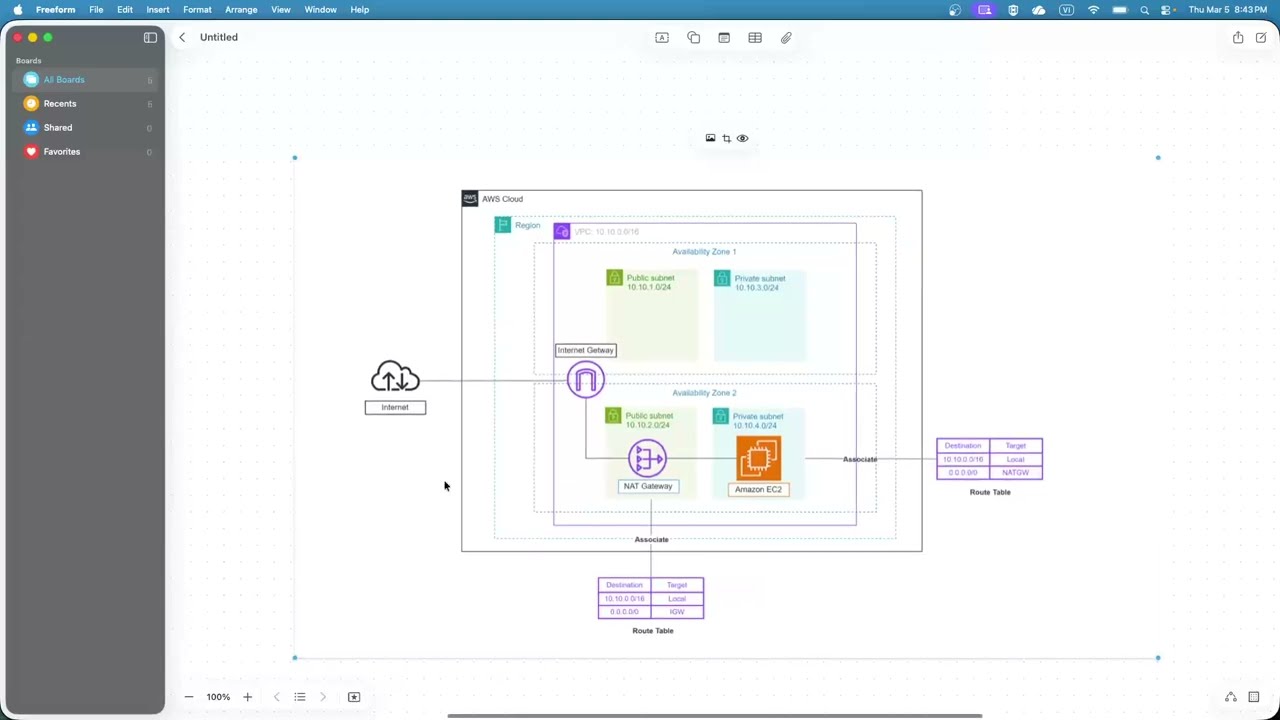This screenshot has height=720, width=1280.
Task: Select All Boards in sidebar
Action: tap(84, 80)
